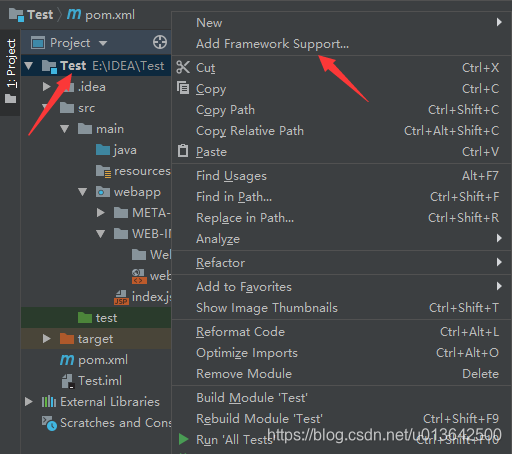Click the orange target folder icon
The width and height of the screenshot is (512, 454).
[67, 338]
